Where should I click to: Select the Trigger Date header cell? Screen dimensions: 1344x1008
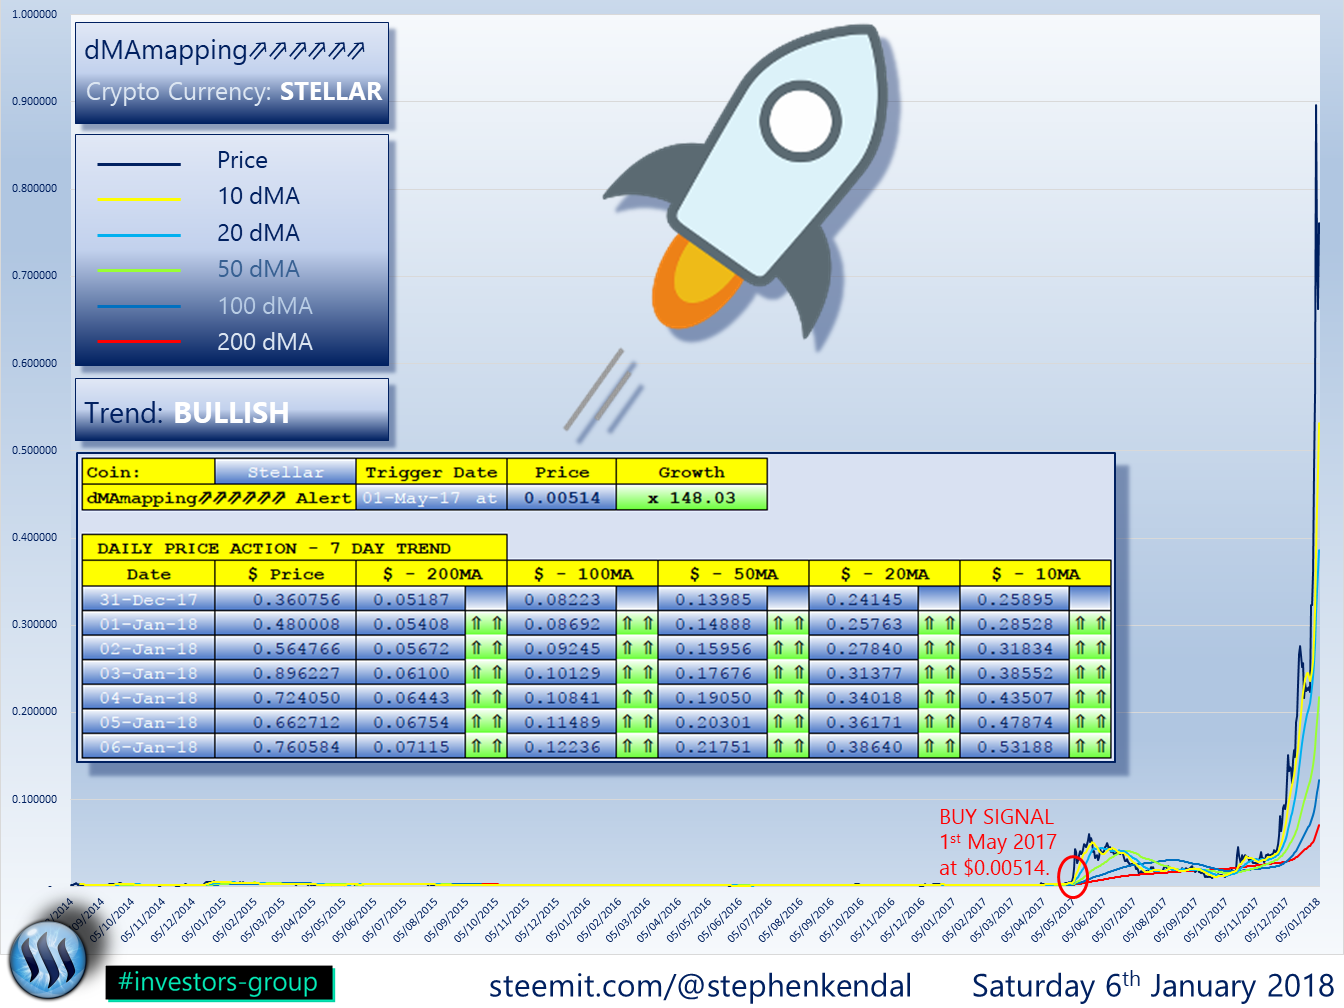click(x=431, y=472)
